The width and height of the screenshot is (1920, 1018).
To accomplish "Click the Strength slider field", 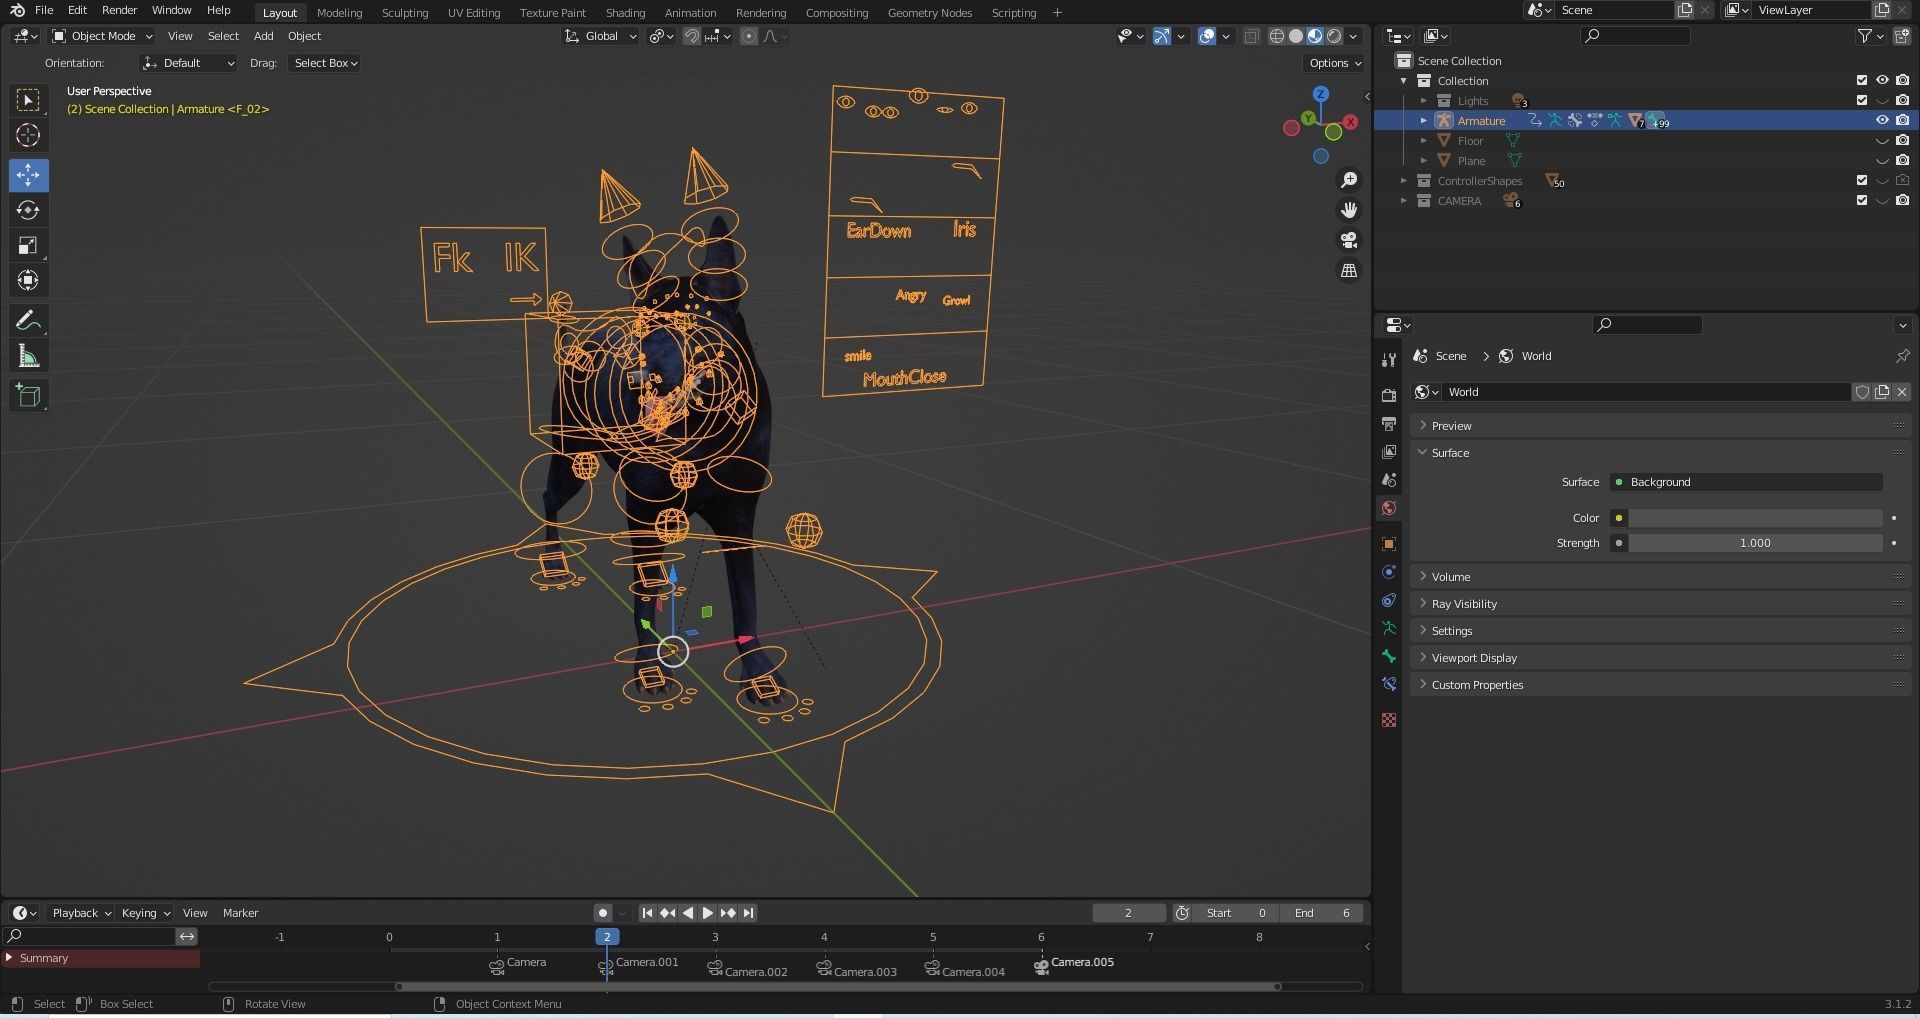I will pyautogui.click(x=1755, y=543).
